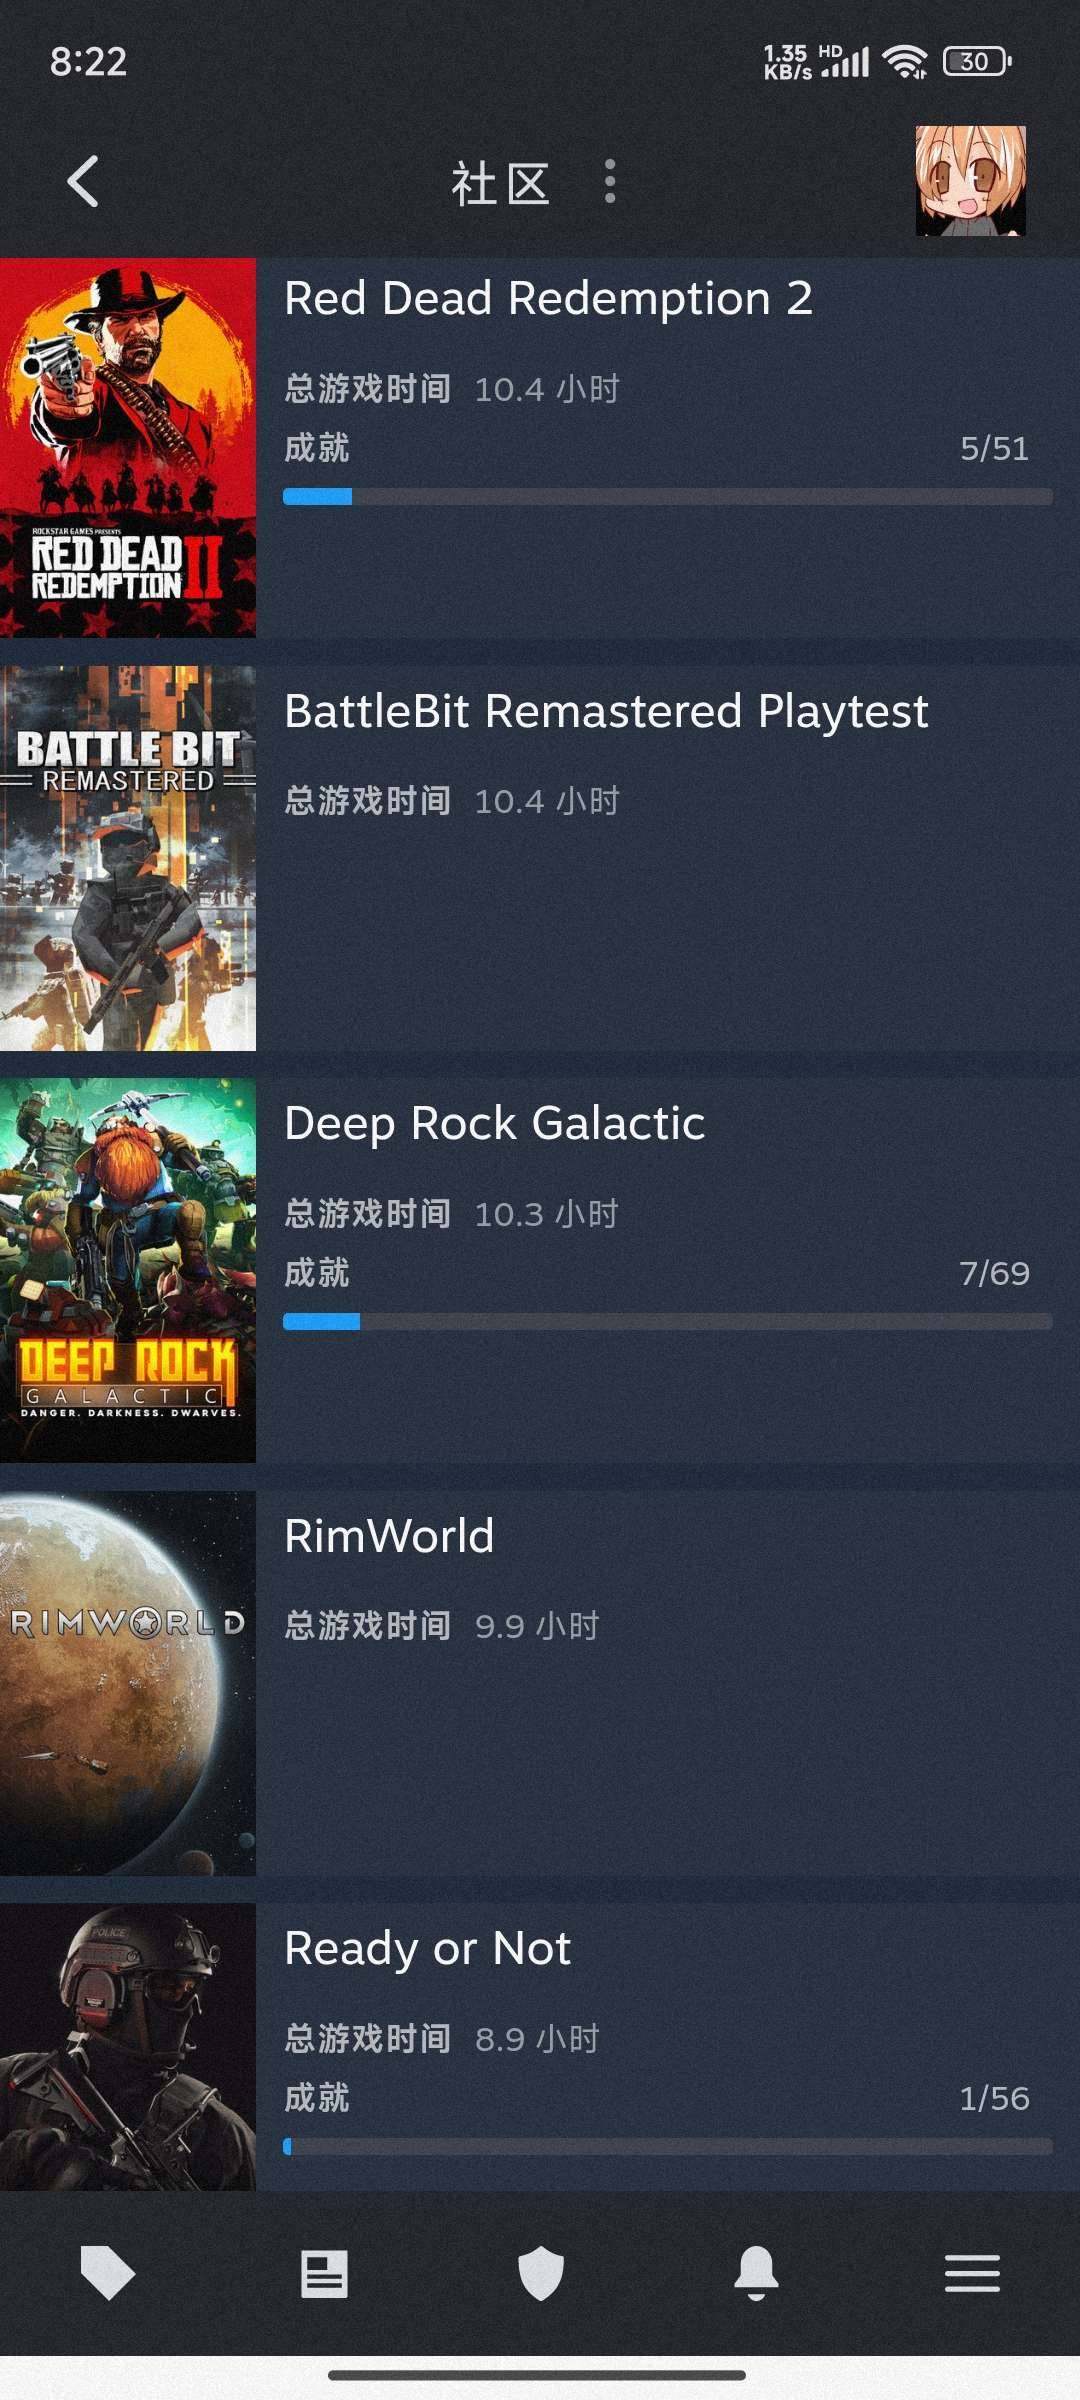
Task: Tap the Wi-Fi status icon
Action: (x=905, y=62)
